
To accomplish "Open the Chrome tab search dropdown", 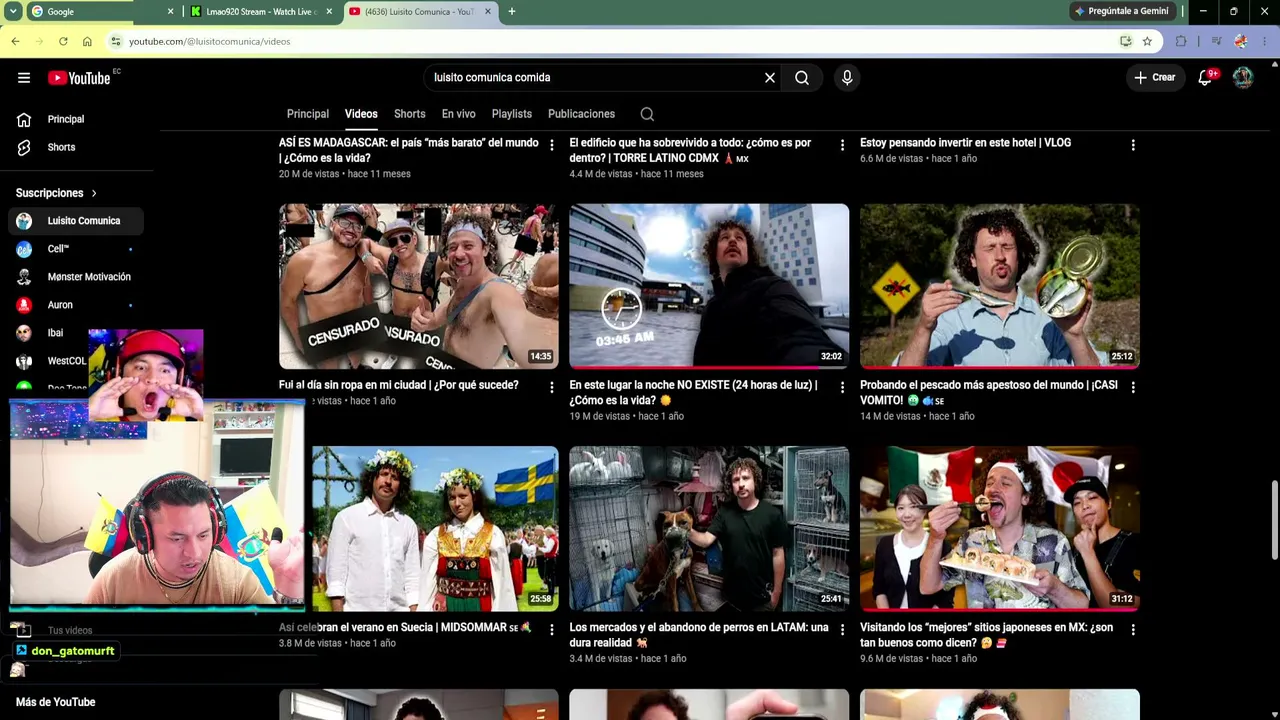I will pos(13,12).
